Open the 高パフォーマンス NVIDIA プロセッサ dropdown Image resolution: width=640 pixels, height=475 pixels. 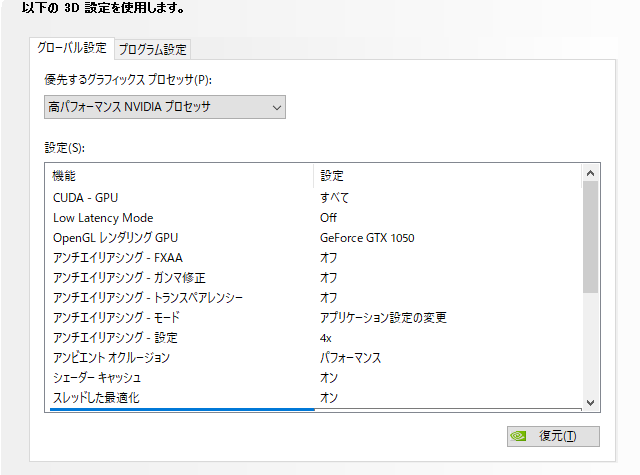tap(165, 107)
